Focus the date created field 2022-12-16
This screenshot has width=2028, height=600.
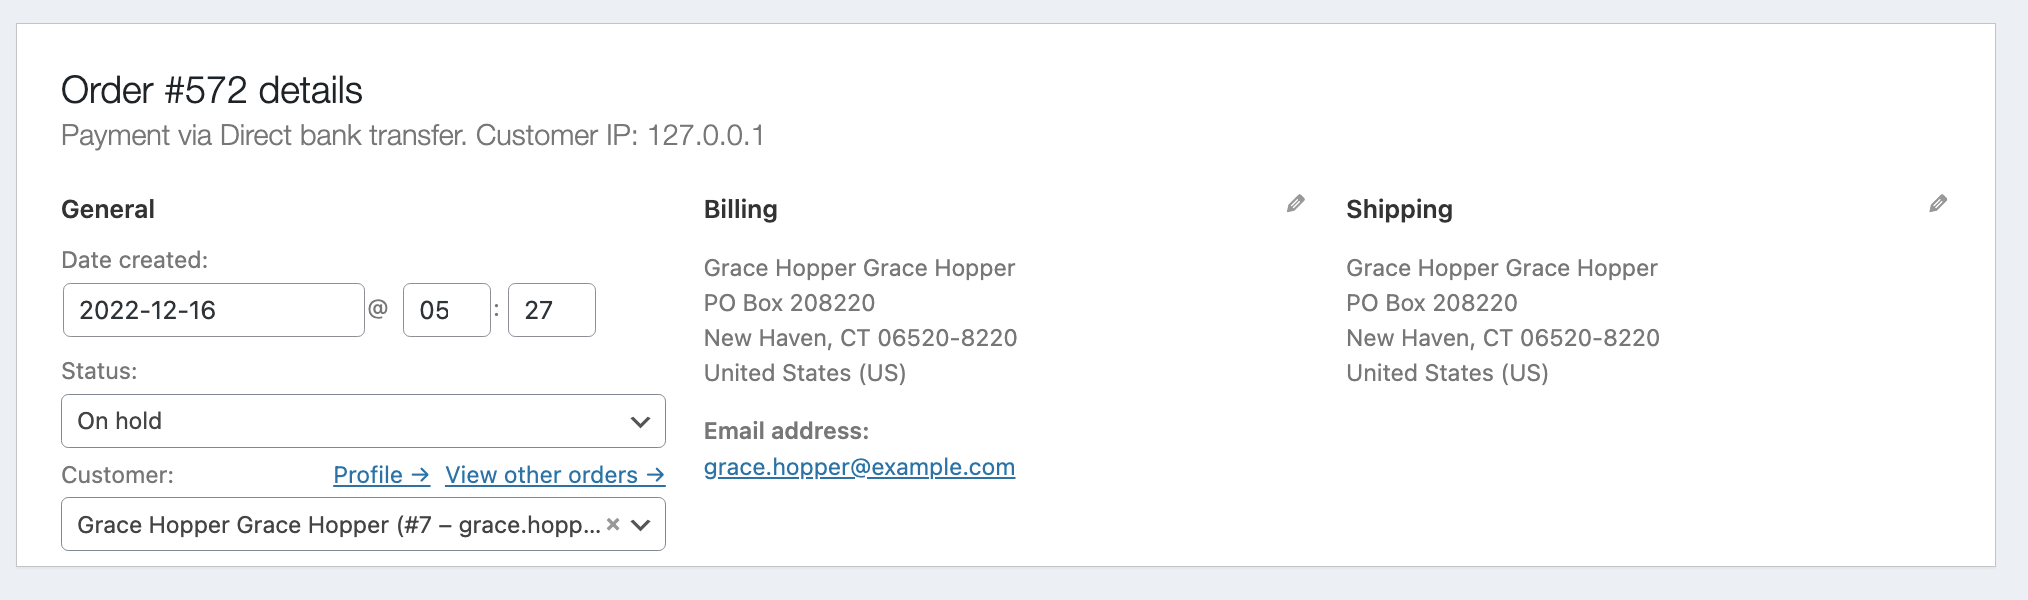213,310
